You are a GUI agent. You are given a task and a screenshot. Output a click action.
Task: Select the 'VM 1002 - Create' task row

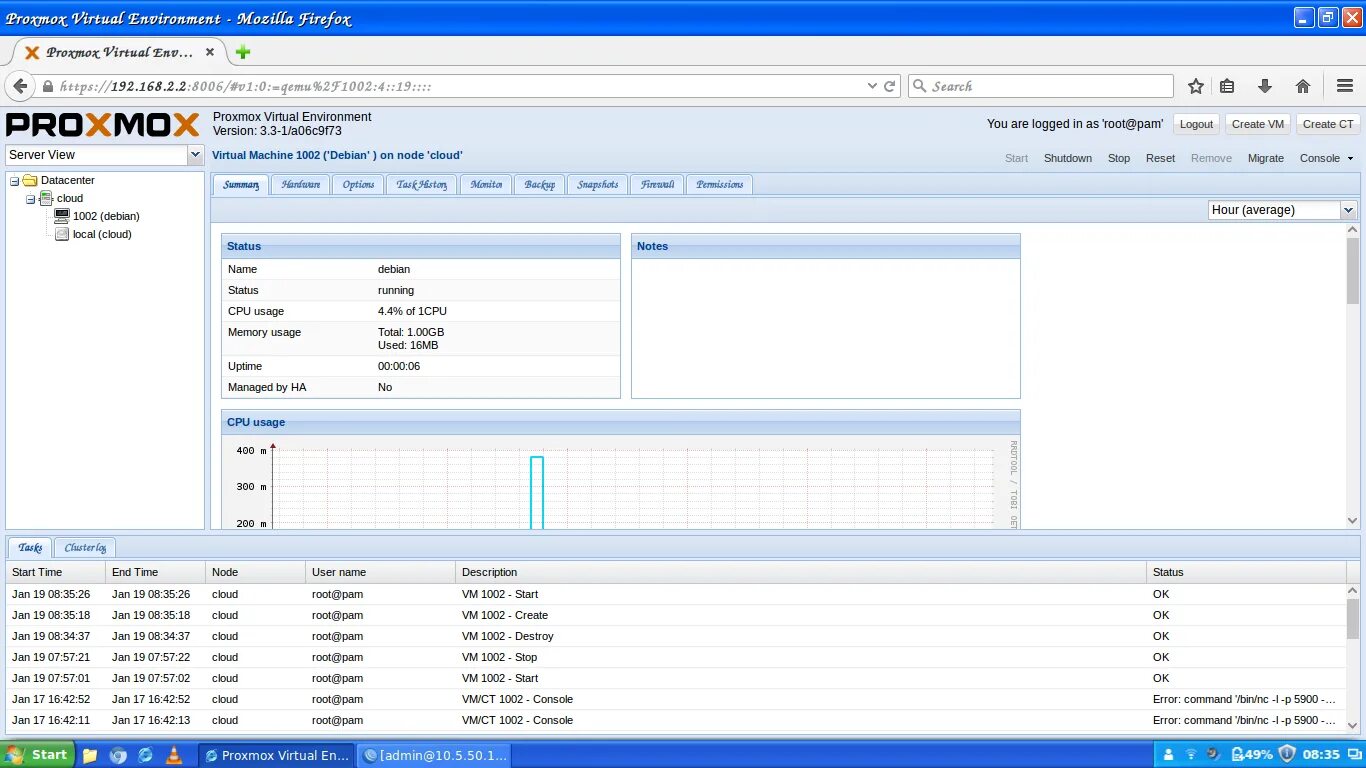676,615
